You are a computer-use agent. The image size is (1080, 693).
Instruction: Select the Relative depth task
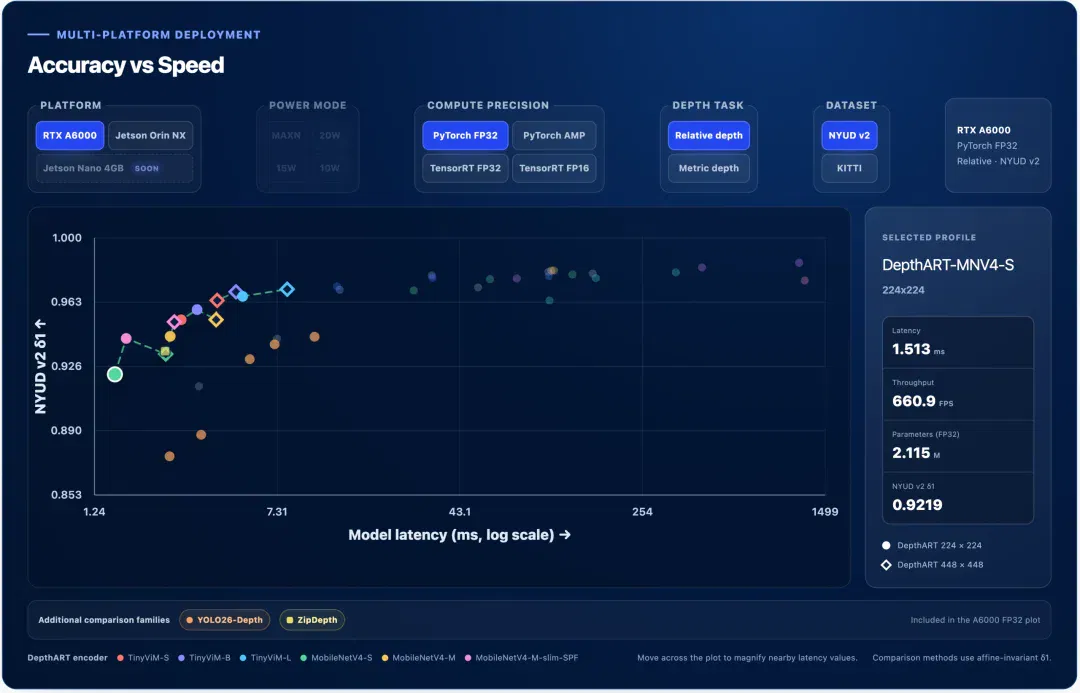pyautogui.click(x=709, y=136)
